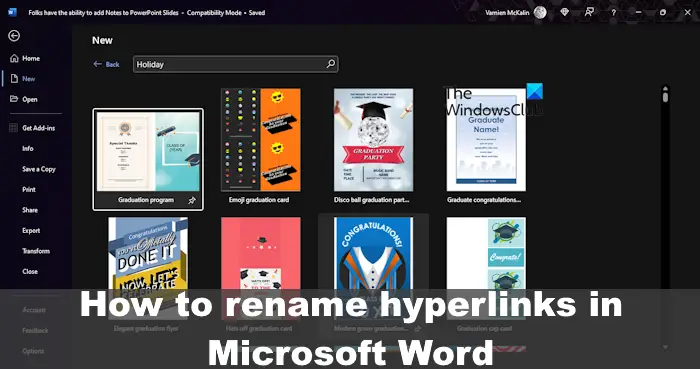Viewport: 700px width, 369px height.
Task: Click the search magnifier icon
Action: [x=330, y=64]
